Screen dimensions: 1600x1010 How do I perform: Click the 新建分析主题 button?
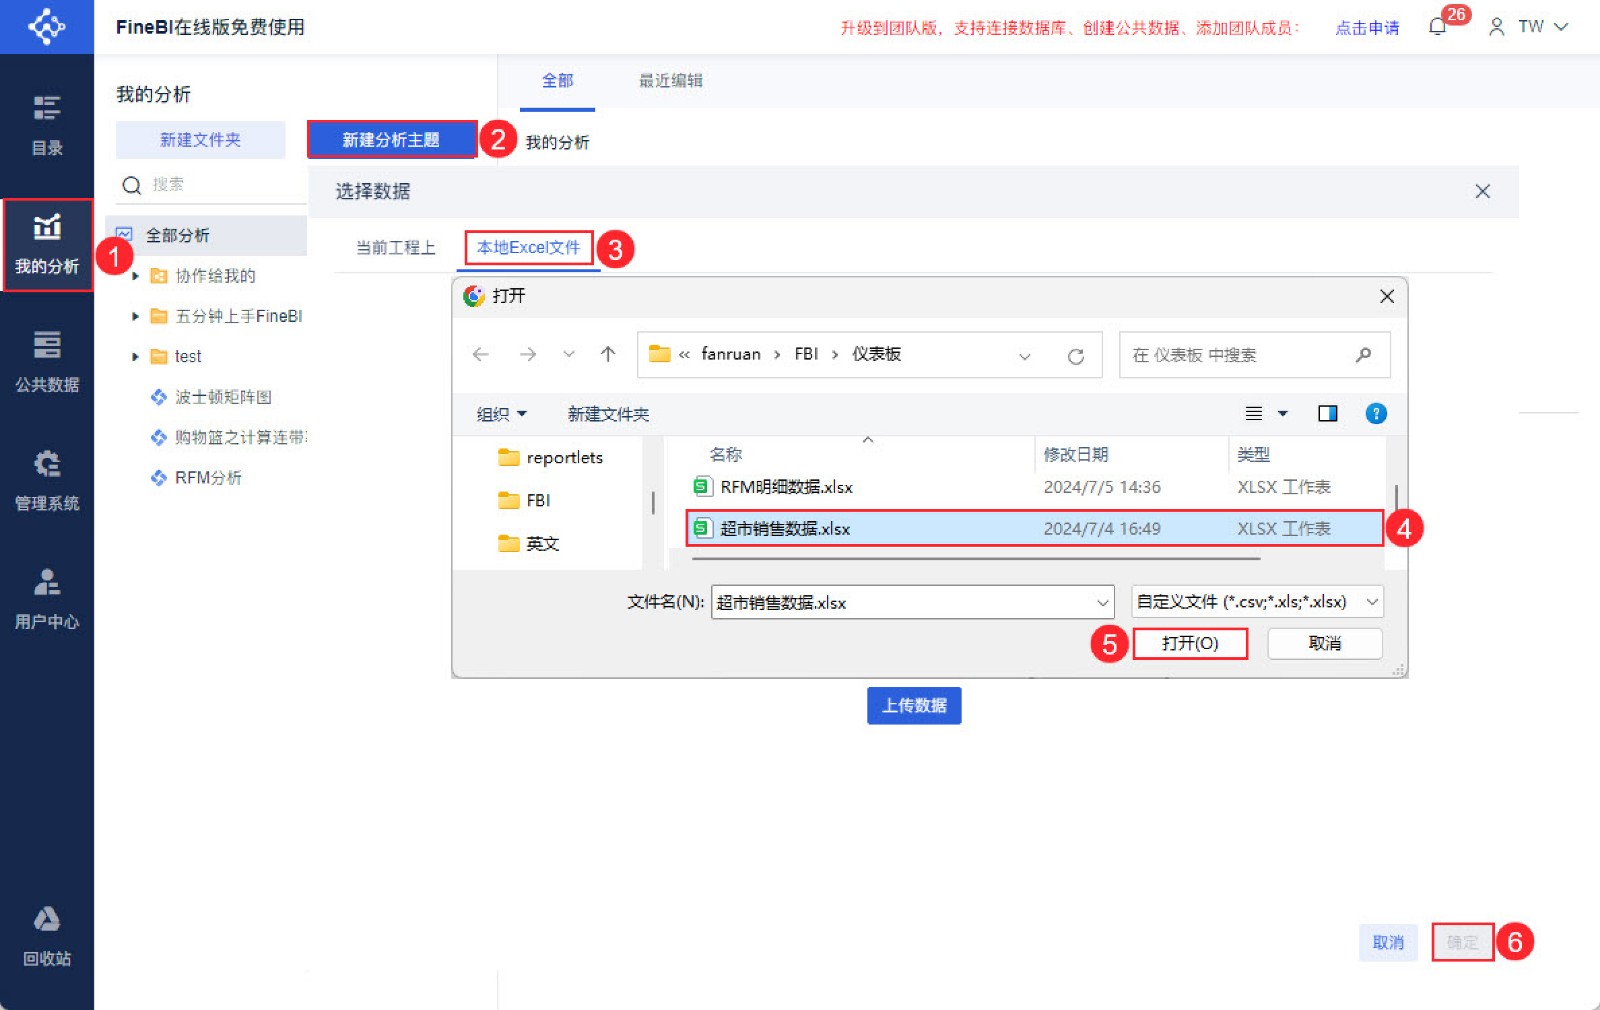(391, 140)
